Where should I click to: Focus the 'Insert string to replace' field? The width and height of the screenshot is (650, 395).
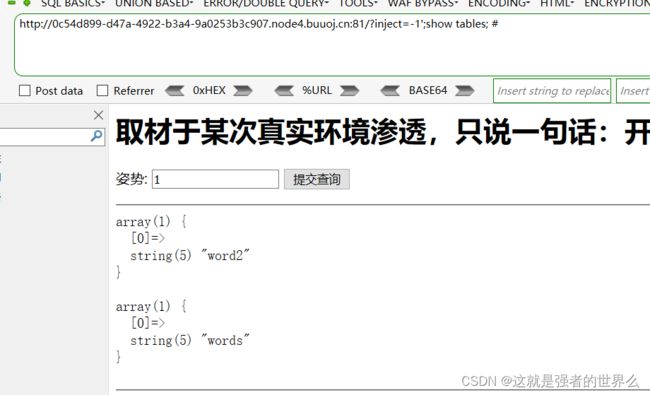coord(552,91)
